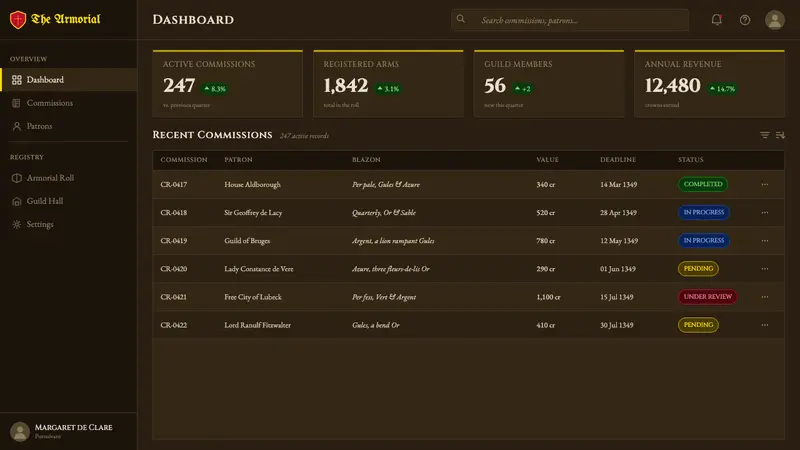Click the 8.3% trend badge

pos(215,89)
